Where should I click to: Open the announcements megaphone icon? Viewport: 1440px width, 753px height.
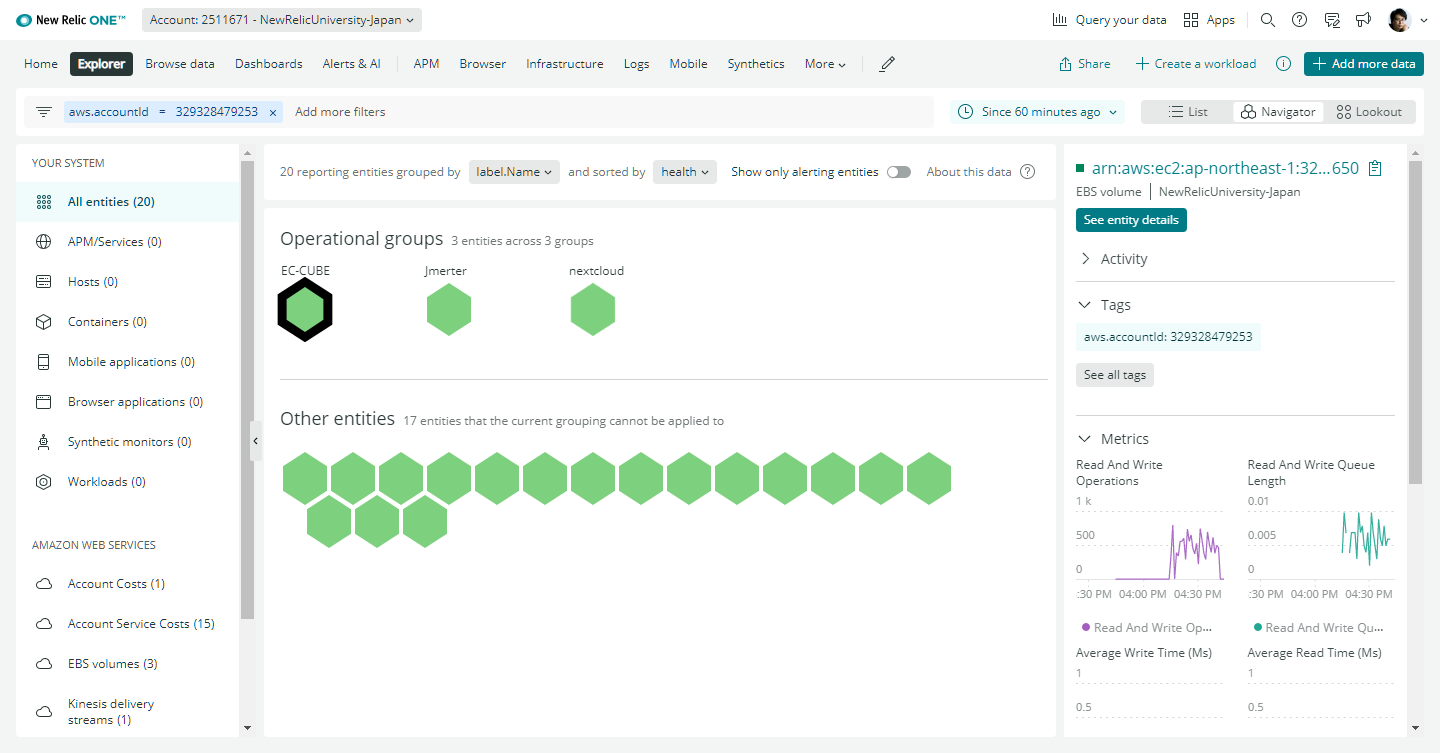pos(1363,20)
